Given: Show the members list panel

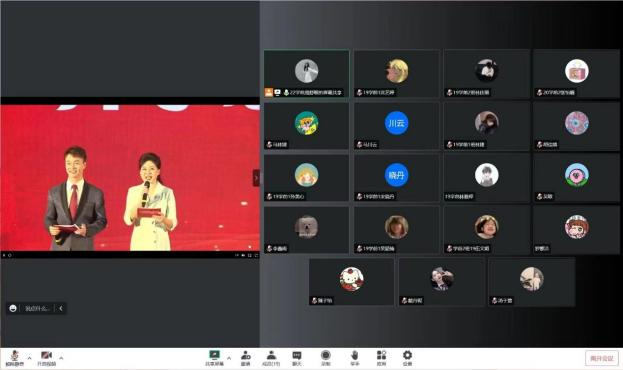Looking at the screenshot, I should (271, 358).
